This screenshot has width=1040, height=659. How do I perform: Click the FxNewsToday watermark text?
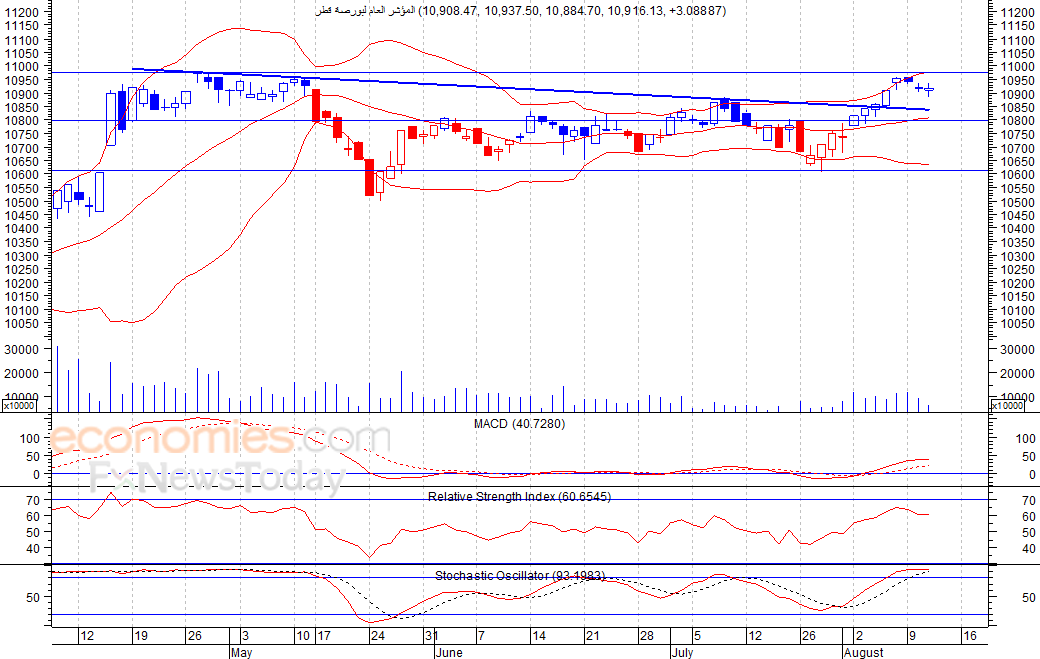click(x=218, y=477)
